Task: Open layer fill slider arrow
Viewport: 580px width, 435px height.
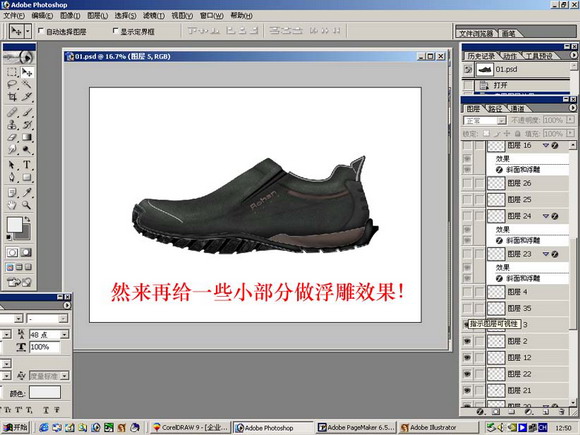Action: (571, 133)
